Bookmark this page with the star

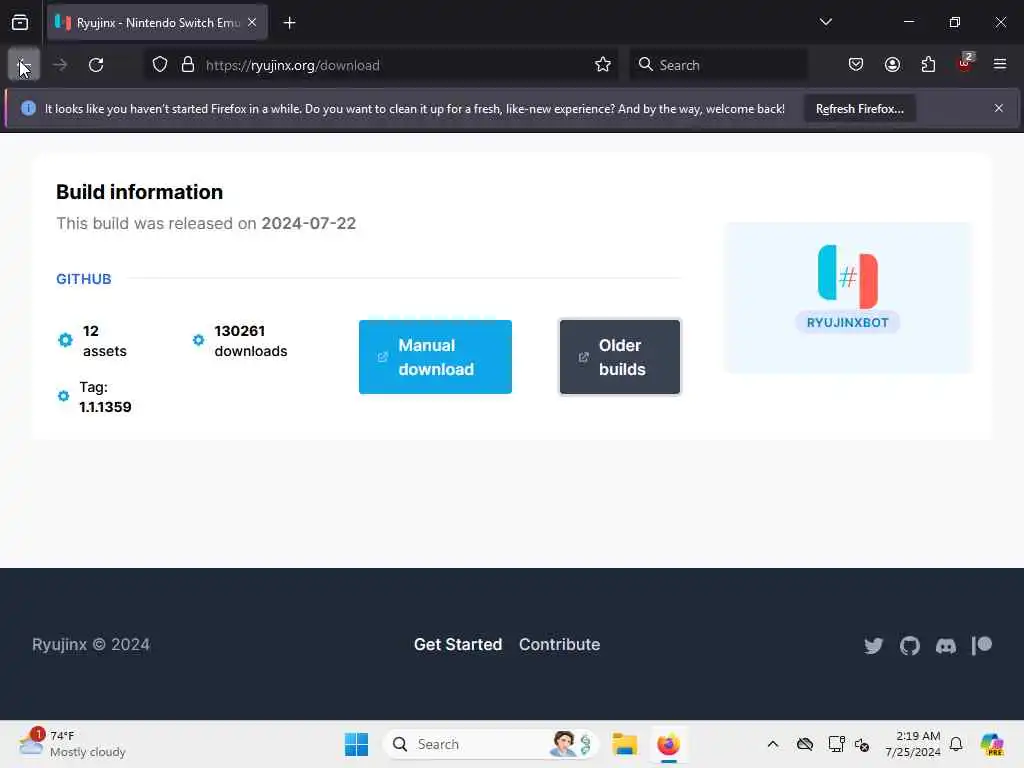(x=603, y=65)
